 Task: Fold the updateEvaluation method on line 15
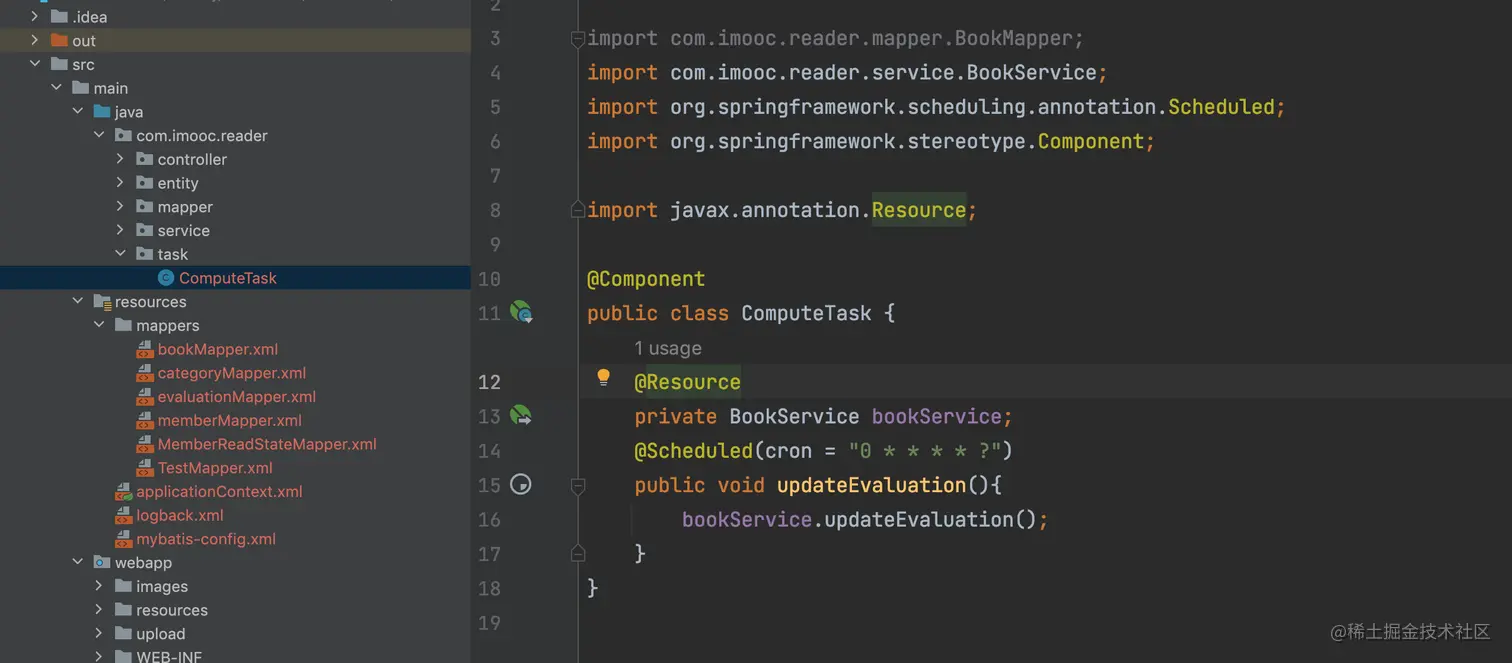click(577, 485)
